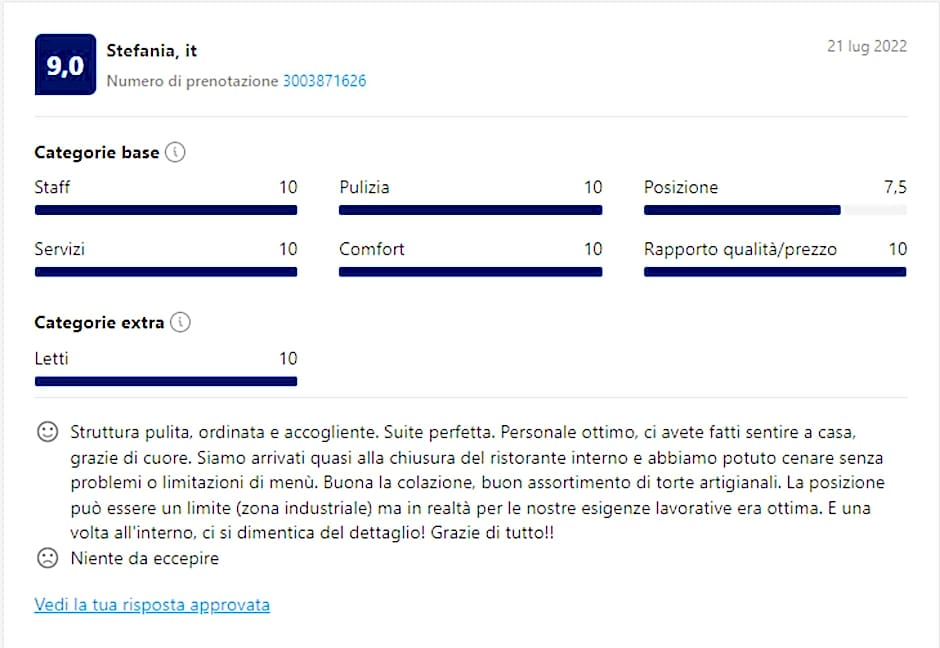Open booking number 3003871626 link

[x=324, y=81]
